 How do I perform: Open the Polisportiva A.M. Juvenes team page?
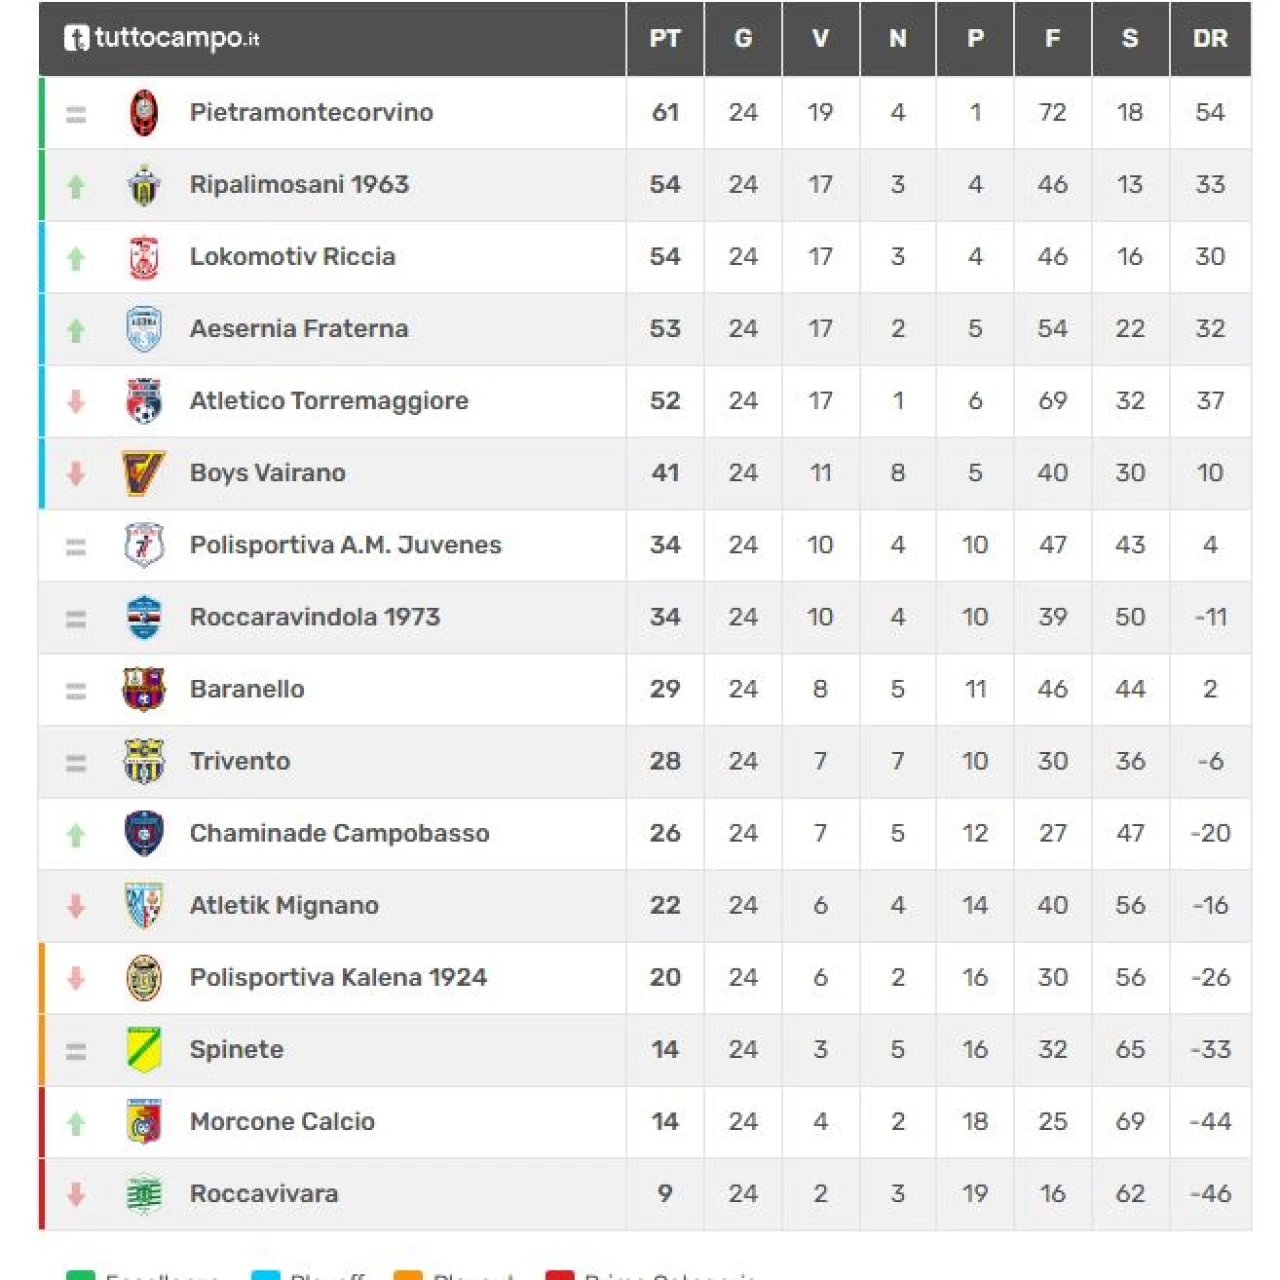(x=345, y=545)
